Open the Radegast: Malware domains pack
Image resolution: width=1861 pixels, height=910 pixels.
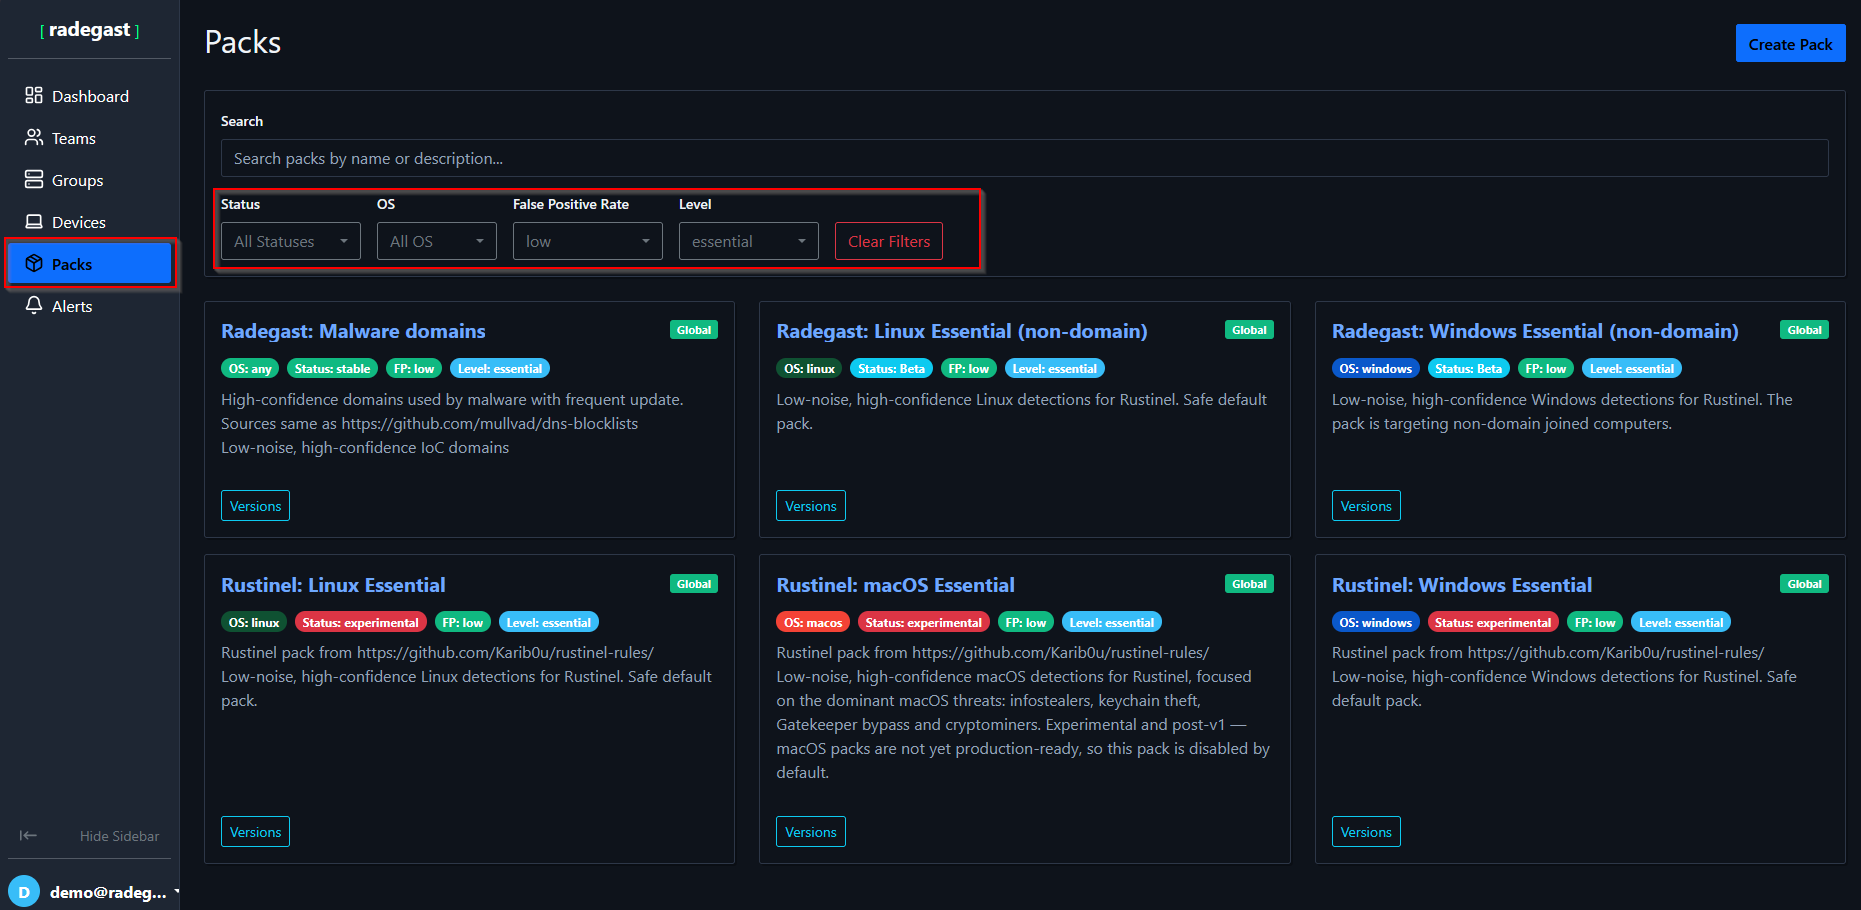(x=353, y=331)
